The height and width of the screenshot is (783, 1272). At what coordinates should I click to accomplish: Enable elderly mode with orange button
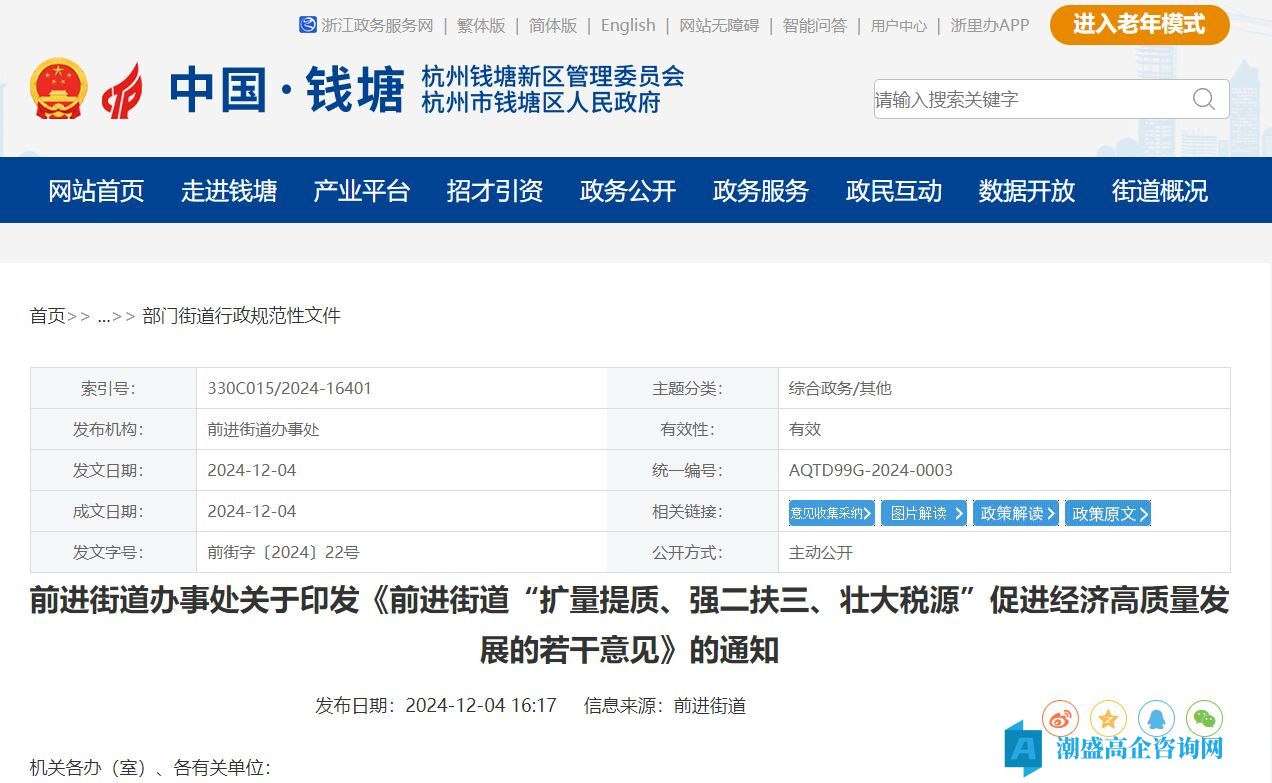(1139, 25)
